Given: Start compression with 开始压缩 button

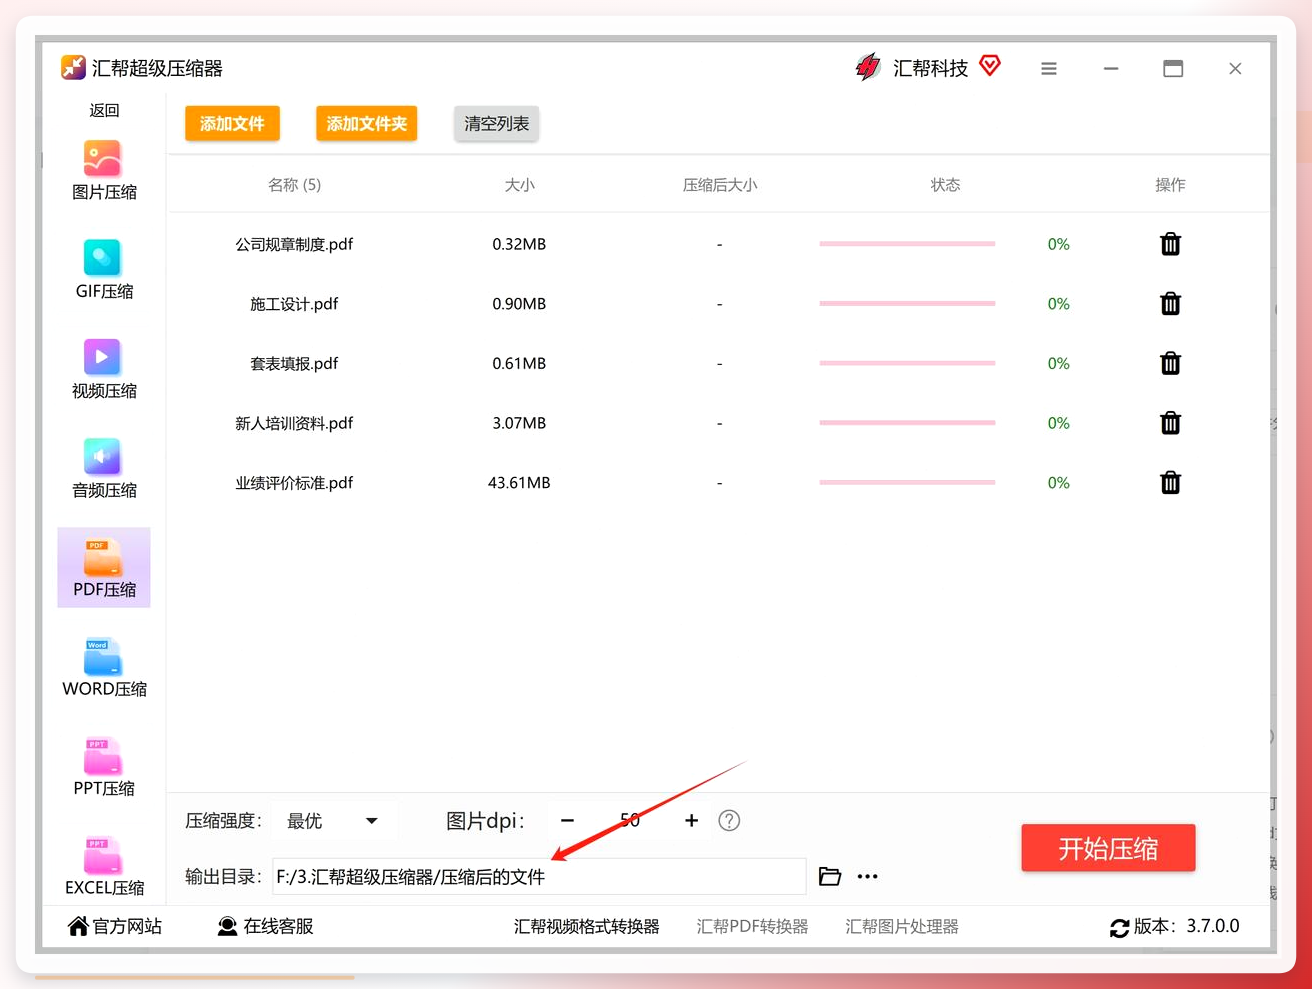Looking at the screenshot, I should 1108,849.
